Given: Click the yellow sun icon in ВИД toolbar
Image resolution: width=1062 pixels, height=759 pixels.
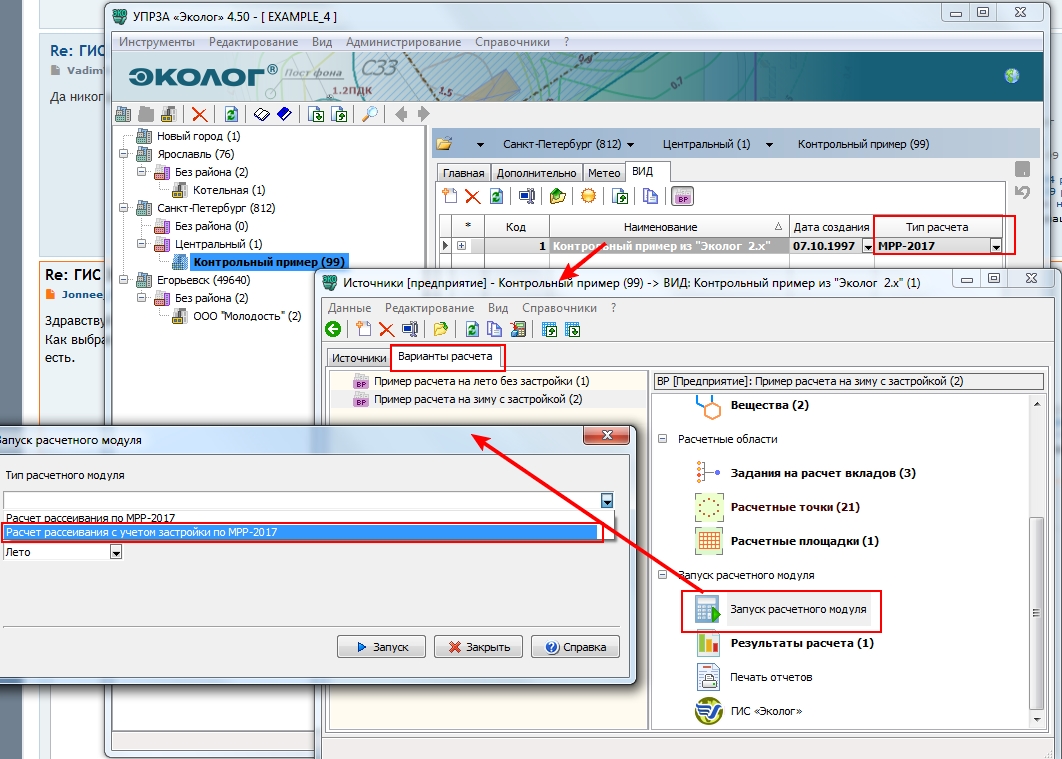Looking at the screenshot, I should 588,196.
